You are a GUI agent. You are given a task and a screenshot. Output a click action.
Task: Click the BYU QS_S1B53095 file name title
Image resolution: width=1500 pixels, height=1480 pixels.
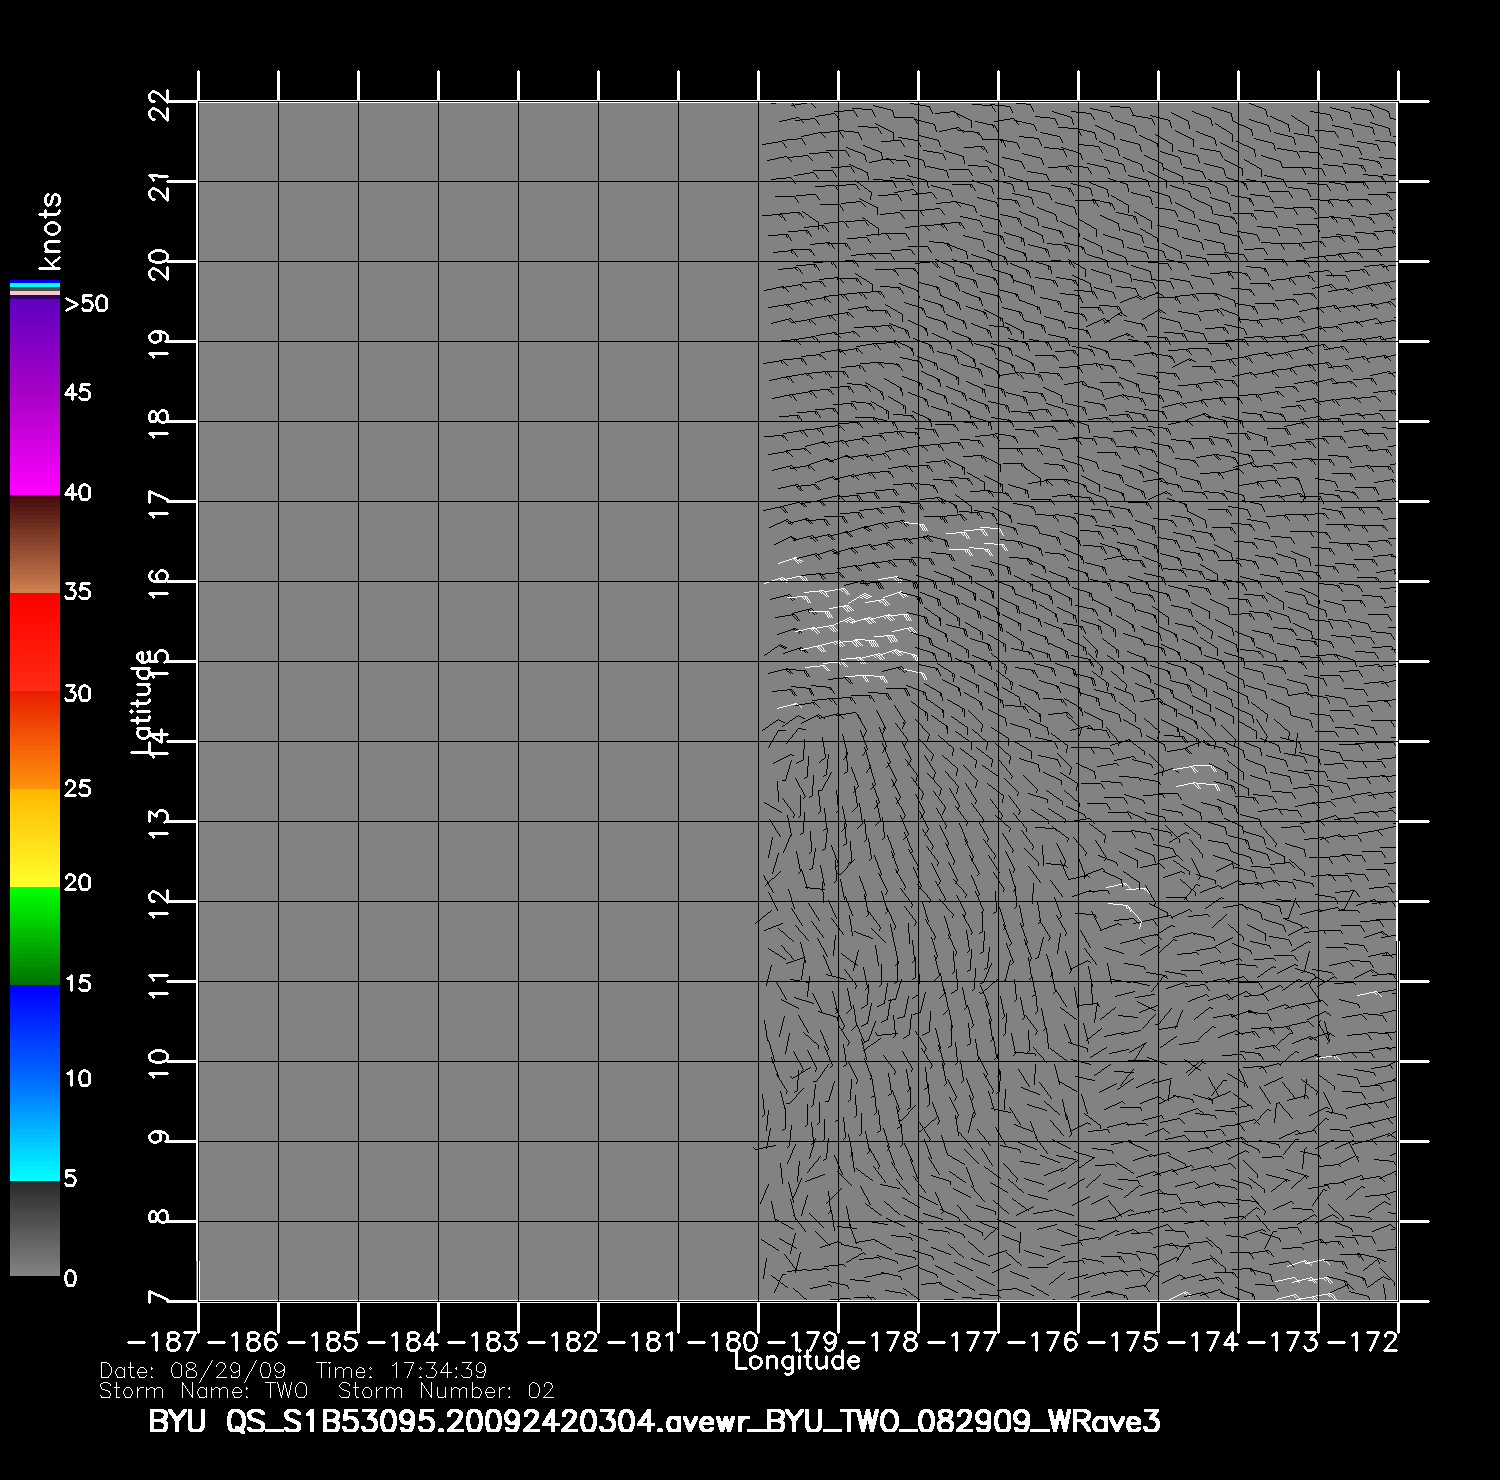(x=654, y=1421)
